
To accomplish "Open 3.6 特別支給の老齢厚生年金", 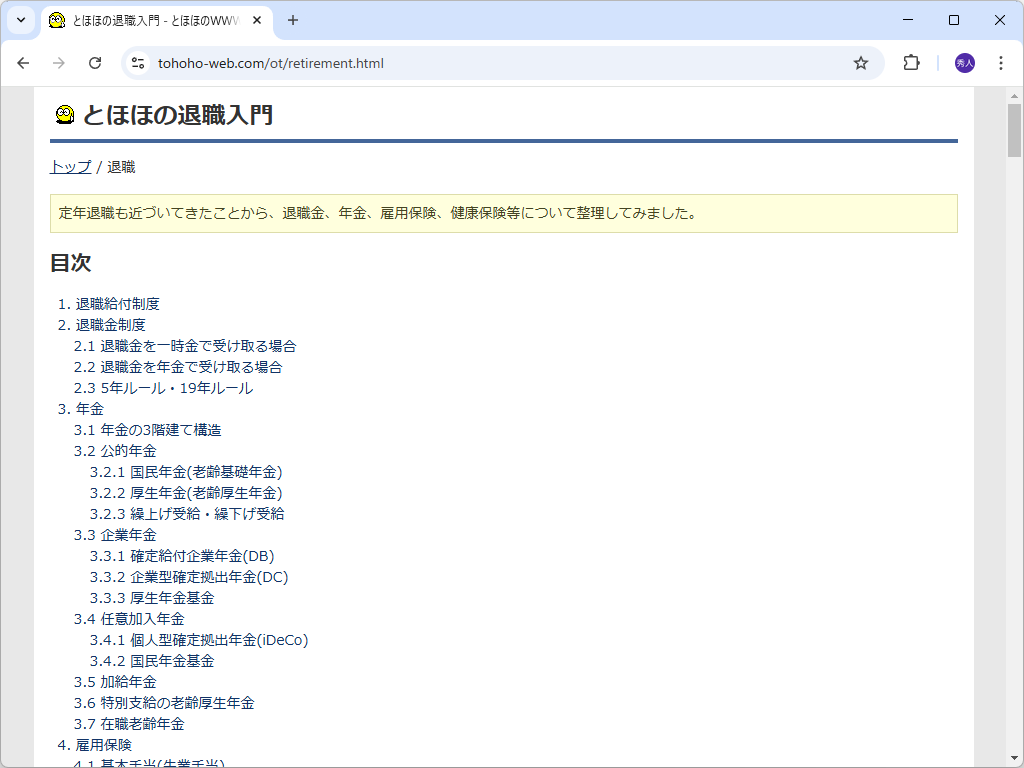I will (164, 703).
